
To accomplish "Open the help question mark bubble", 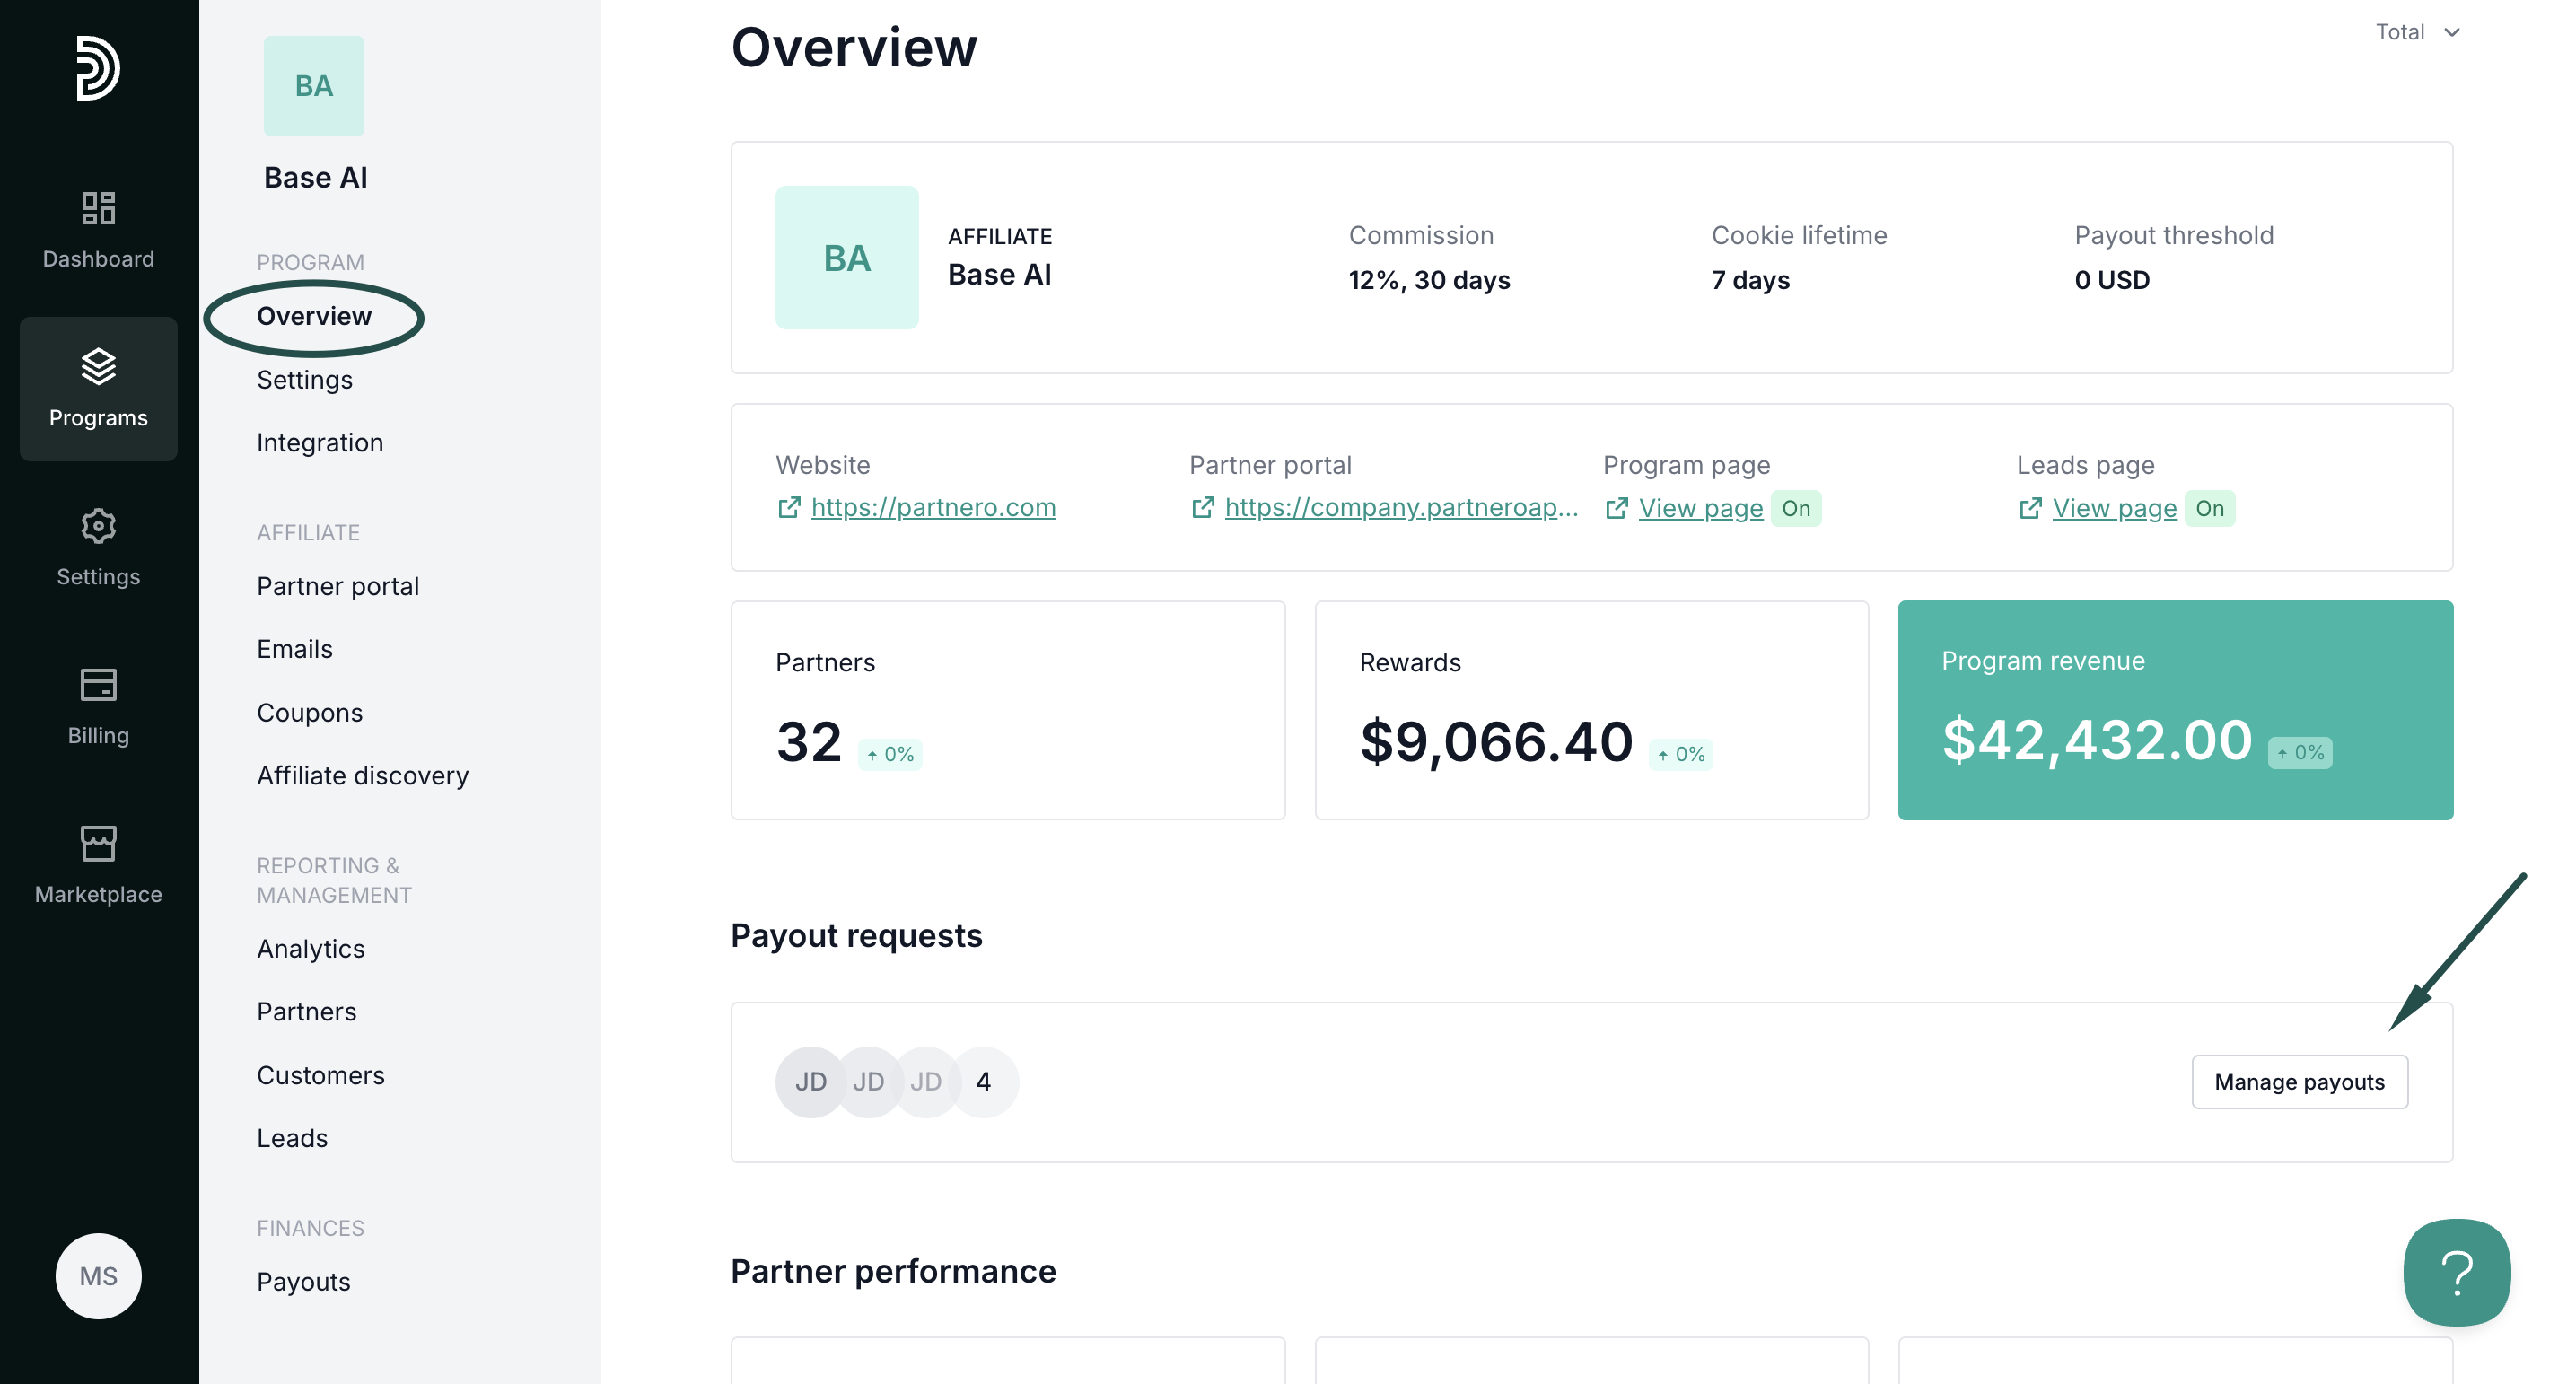I will (x=2456, y=1272).
